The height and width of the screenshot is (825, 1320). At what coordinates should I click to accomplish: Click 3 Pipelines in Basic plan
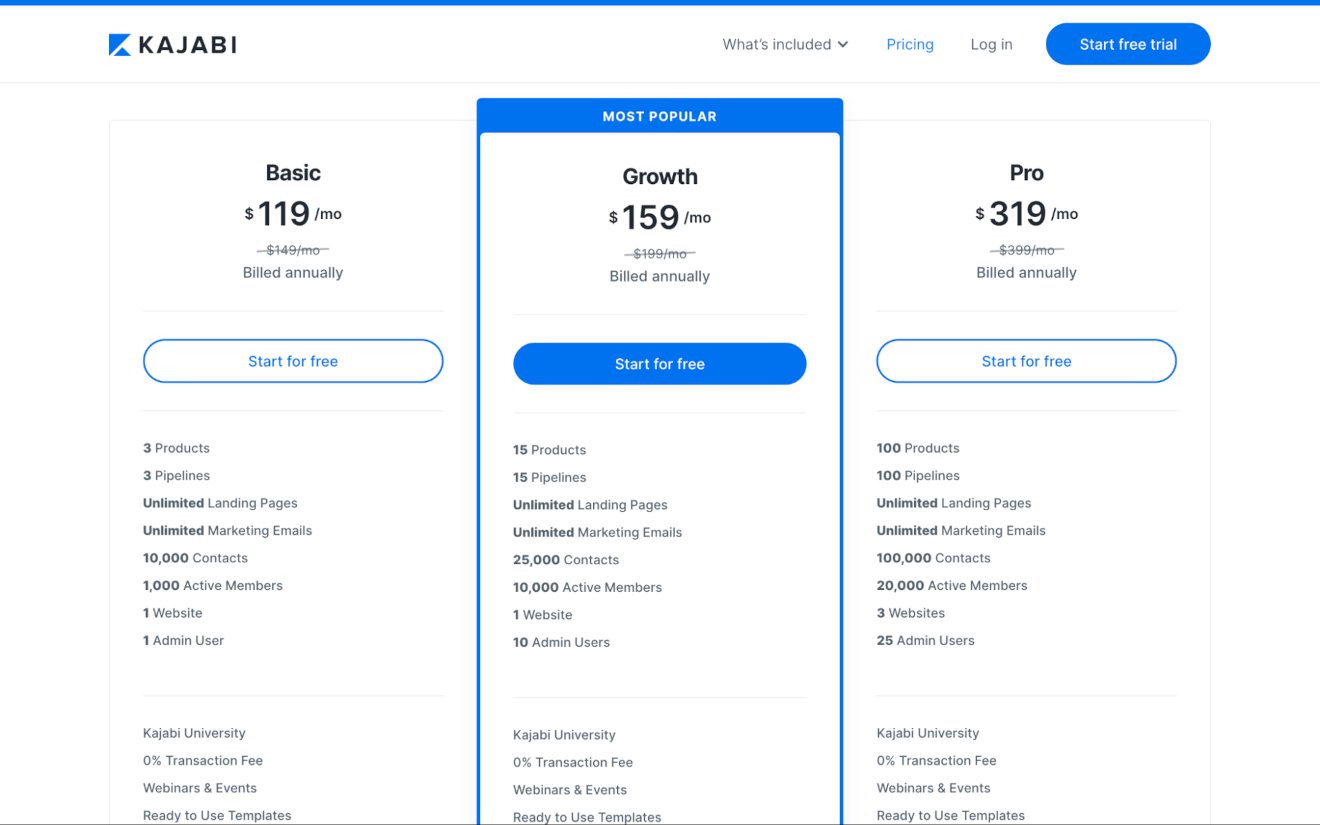(x=176, y=476)
